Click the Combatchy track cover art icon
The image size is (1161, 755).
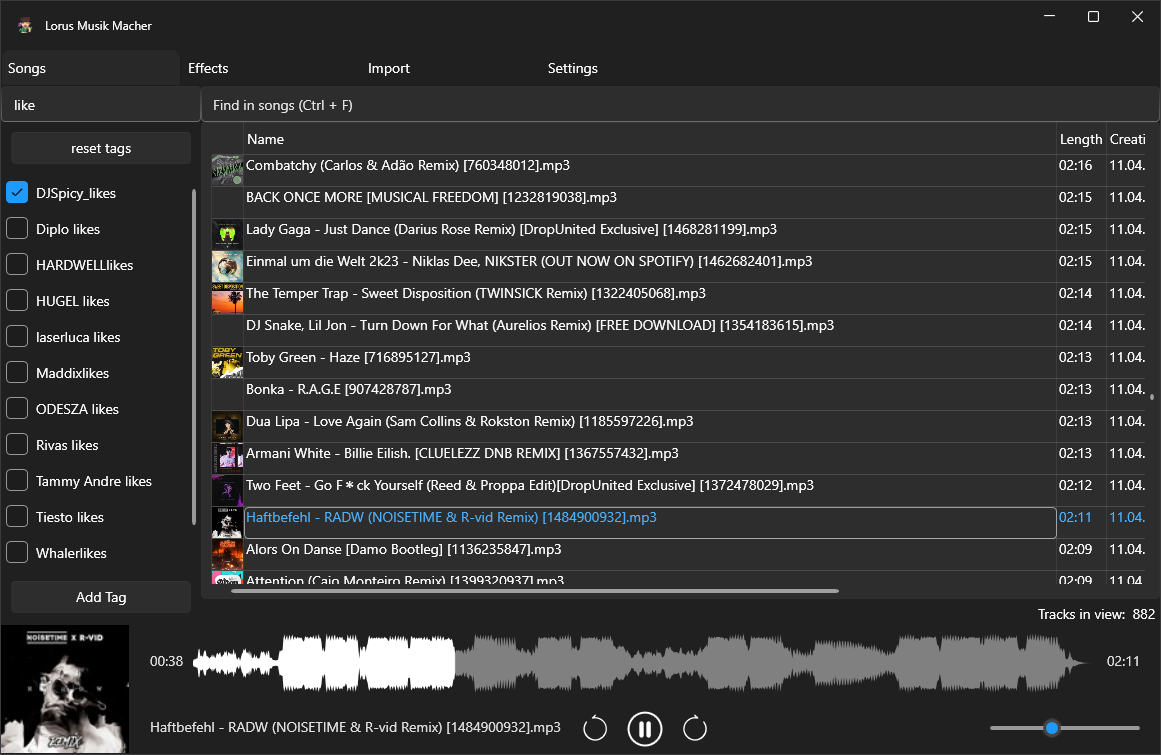[x=227, y=170]
